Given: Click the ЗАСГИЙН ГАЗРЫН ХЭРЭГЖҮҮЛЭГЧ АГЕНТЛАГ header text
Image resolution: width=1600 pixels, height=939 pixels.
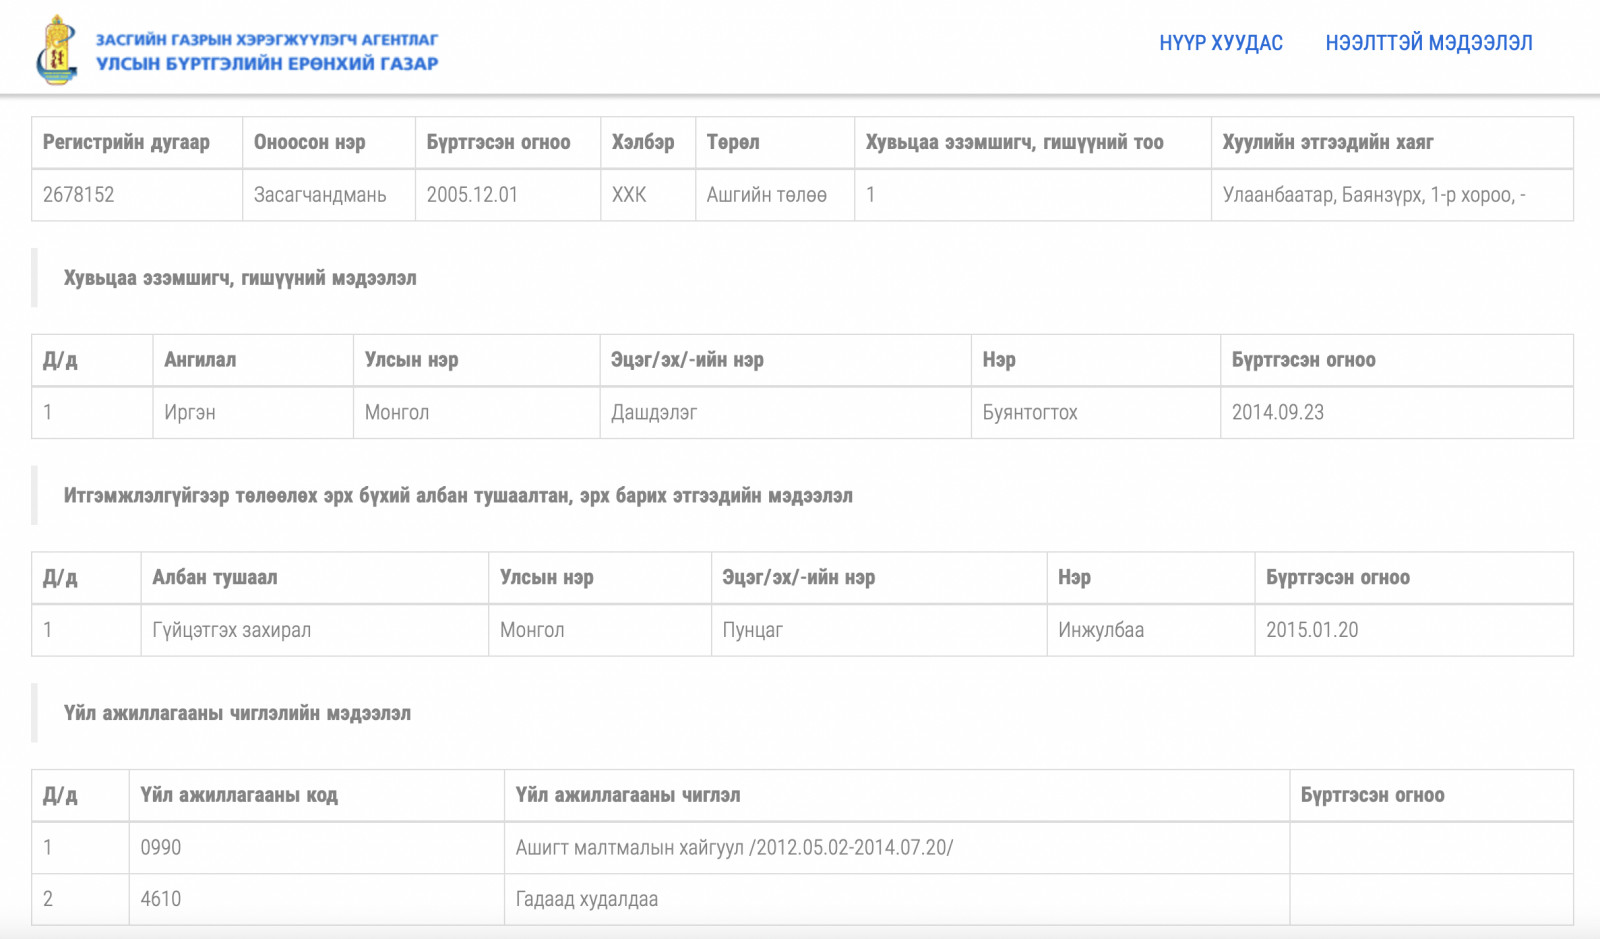Looking at the screenshot, I should click(x=267, y=40).
